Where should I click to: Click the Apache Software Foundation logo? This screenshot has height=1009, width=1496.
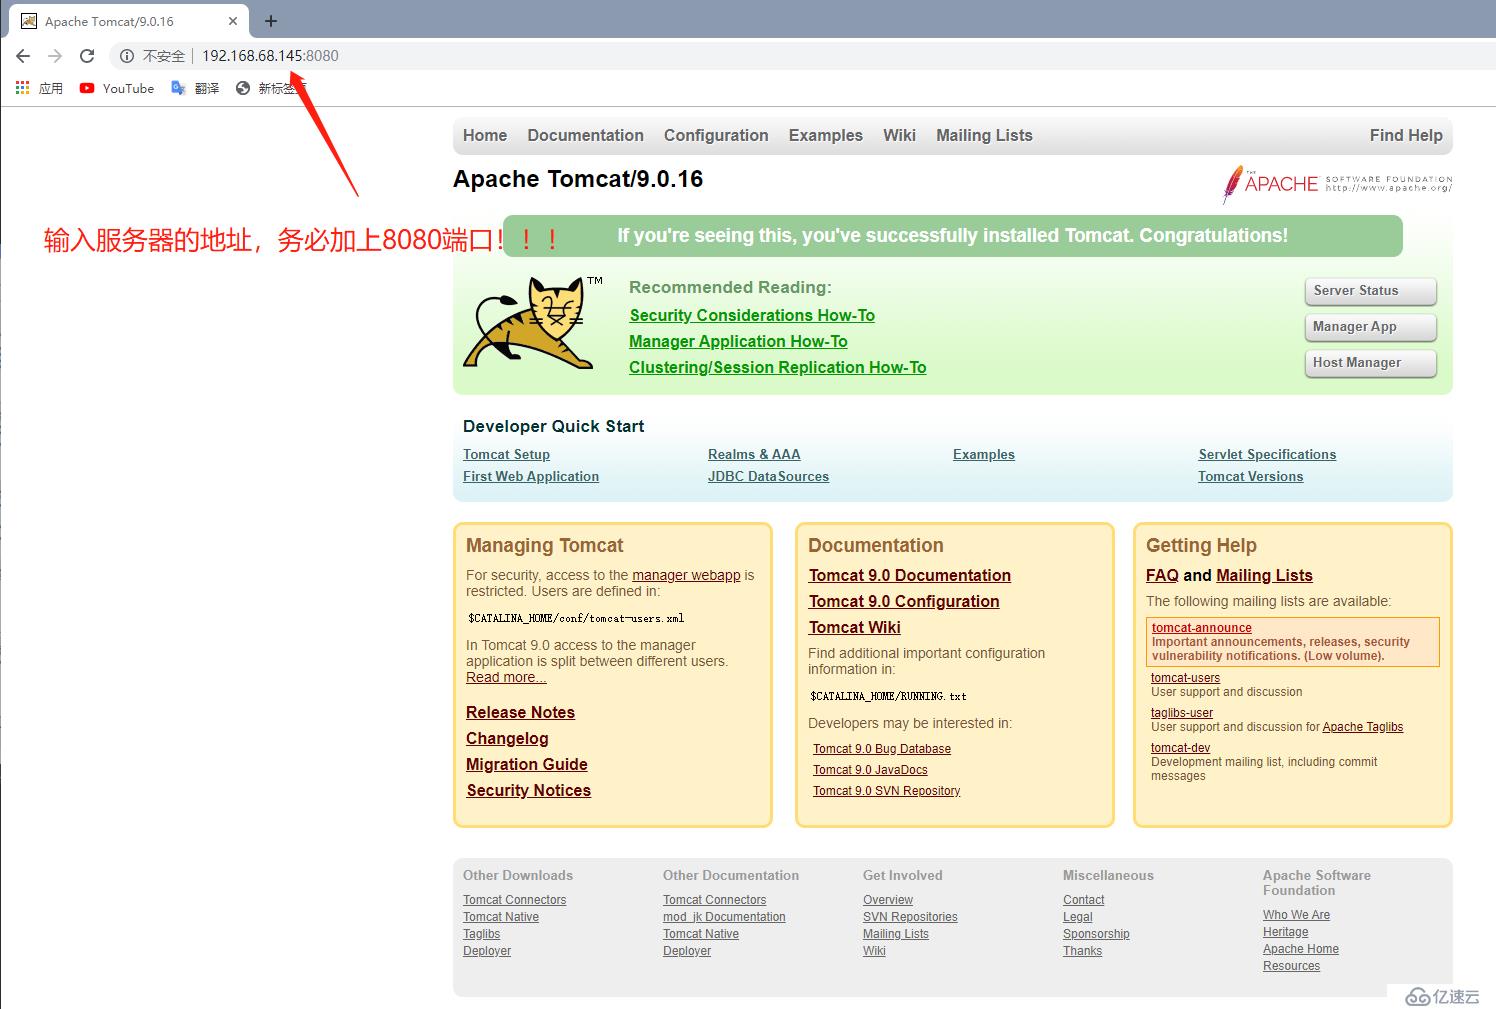[x=1336, y=184]
